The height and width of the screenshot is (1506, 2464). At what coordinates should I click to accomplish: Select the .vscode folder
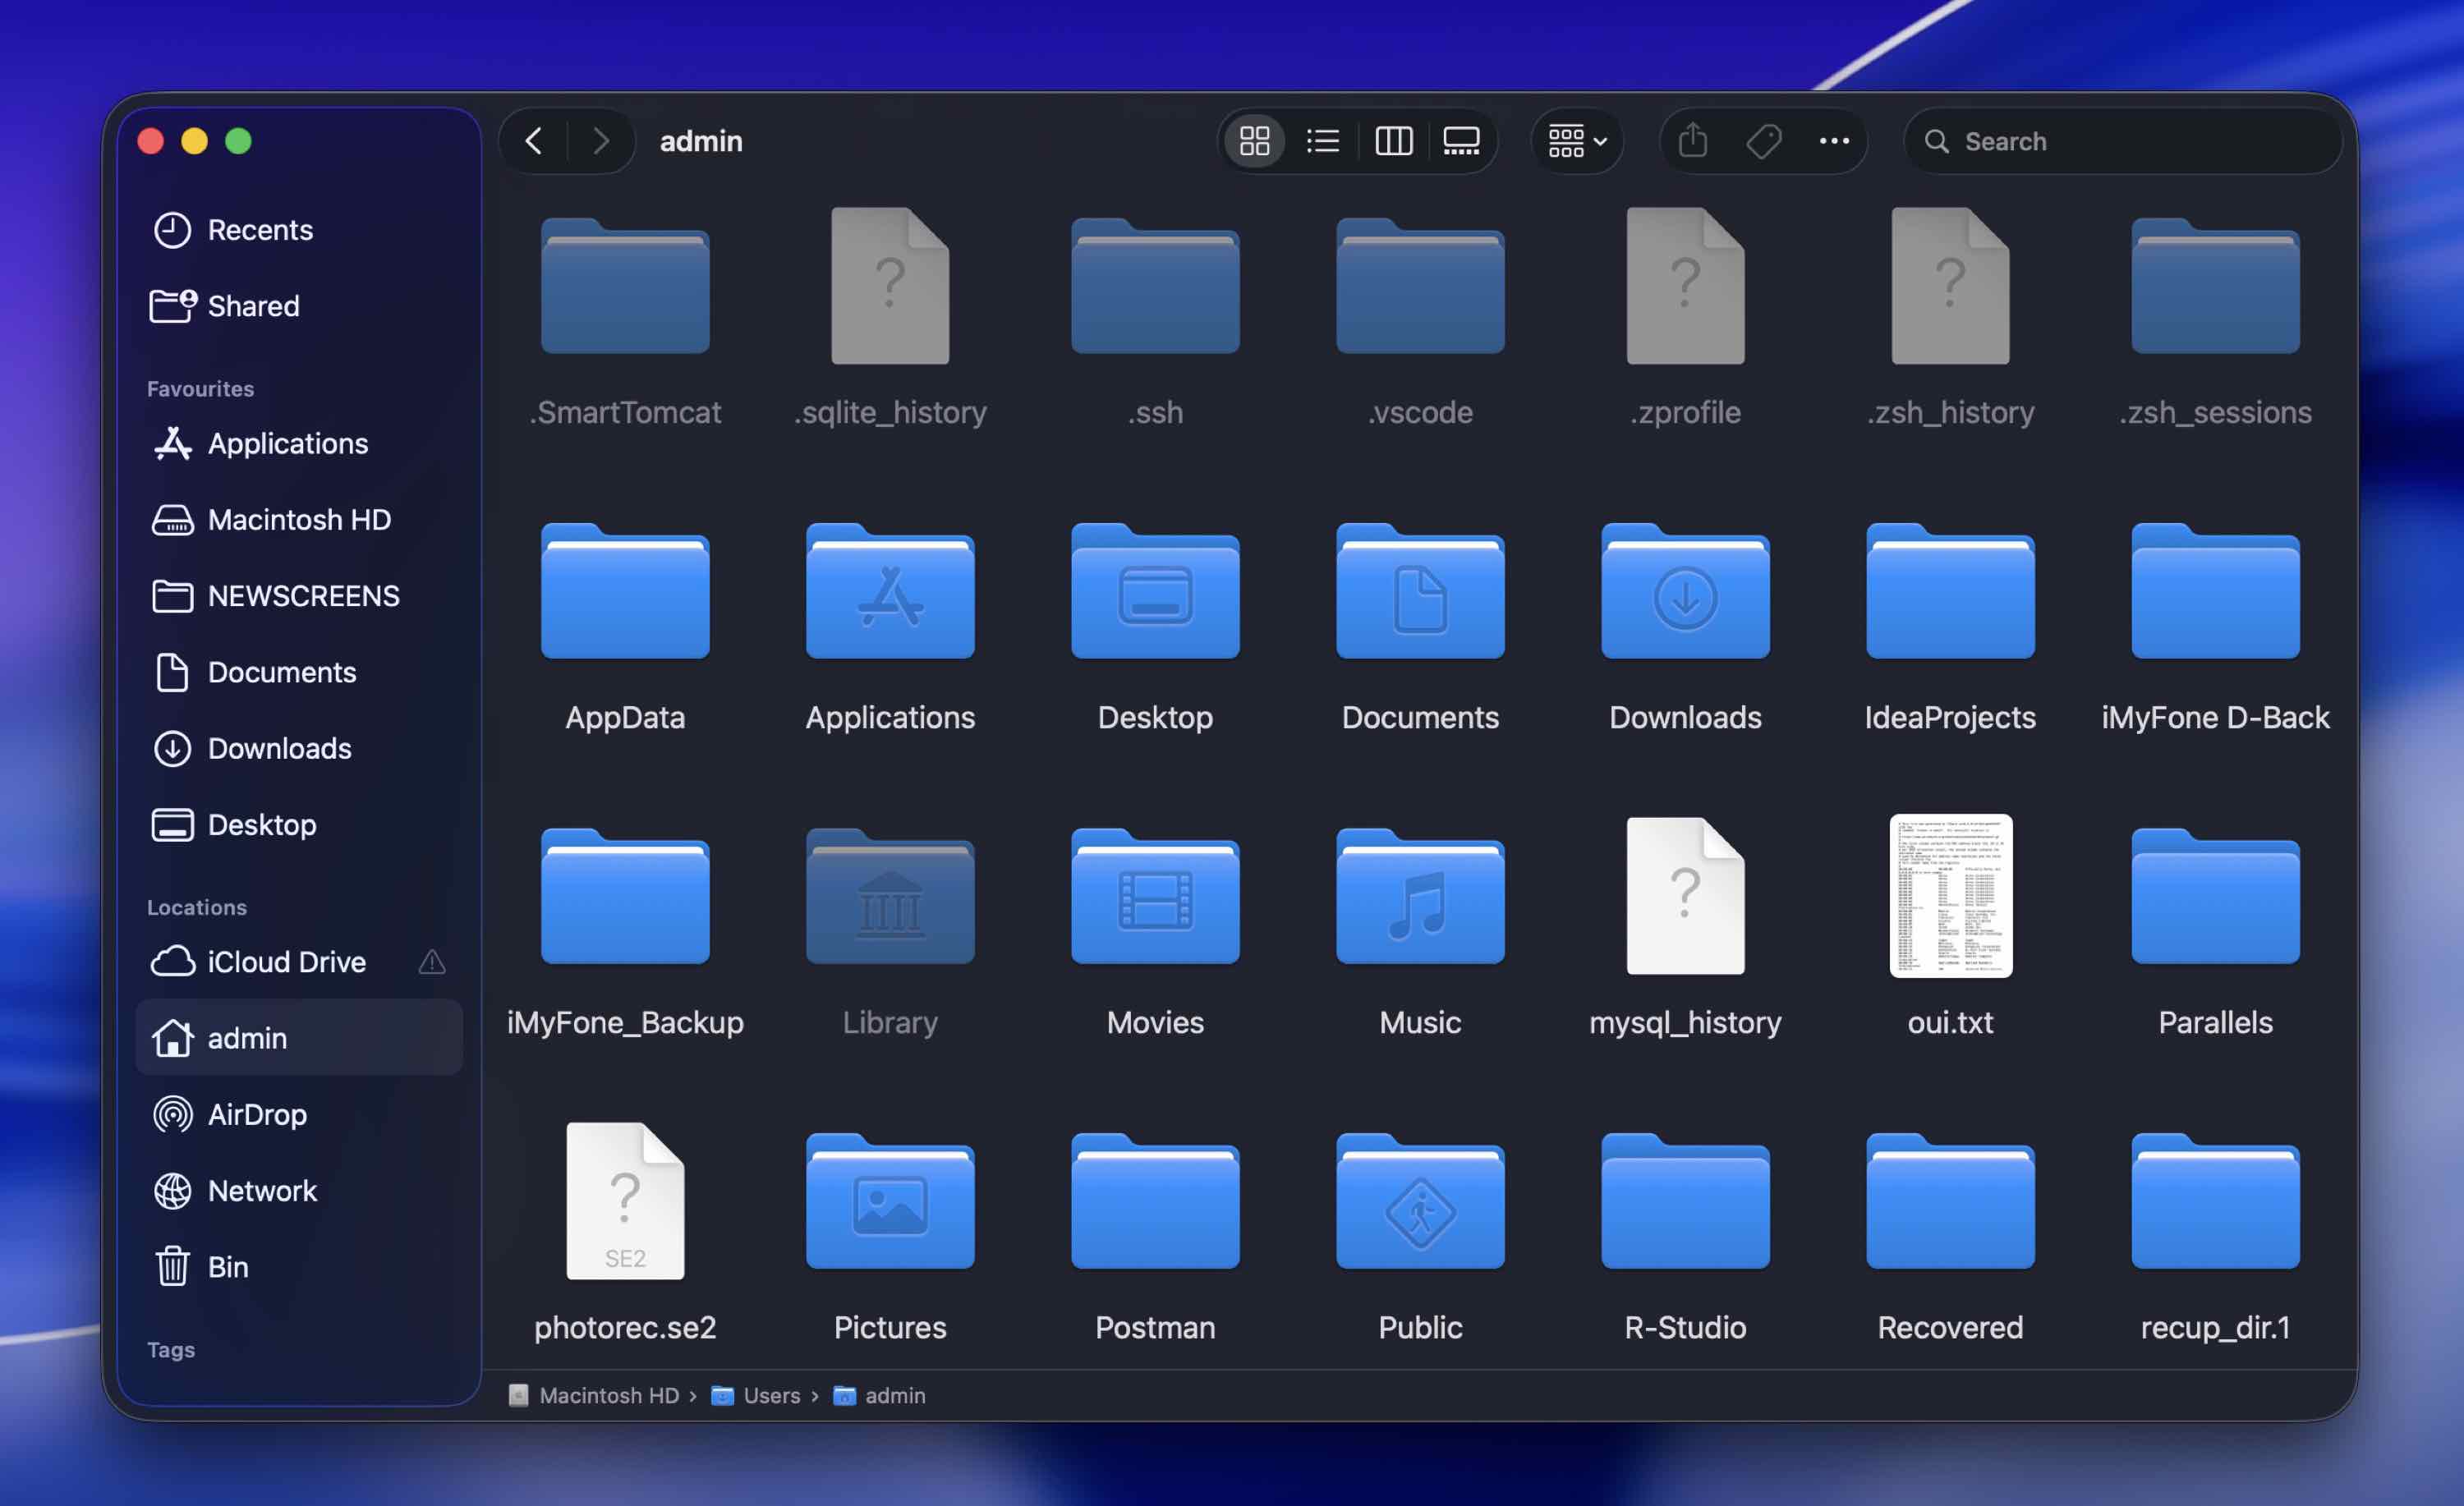click(1420, 287)
